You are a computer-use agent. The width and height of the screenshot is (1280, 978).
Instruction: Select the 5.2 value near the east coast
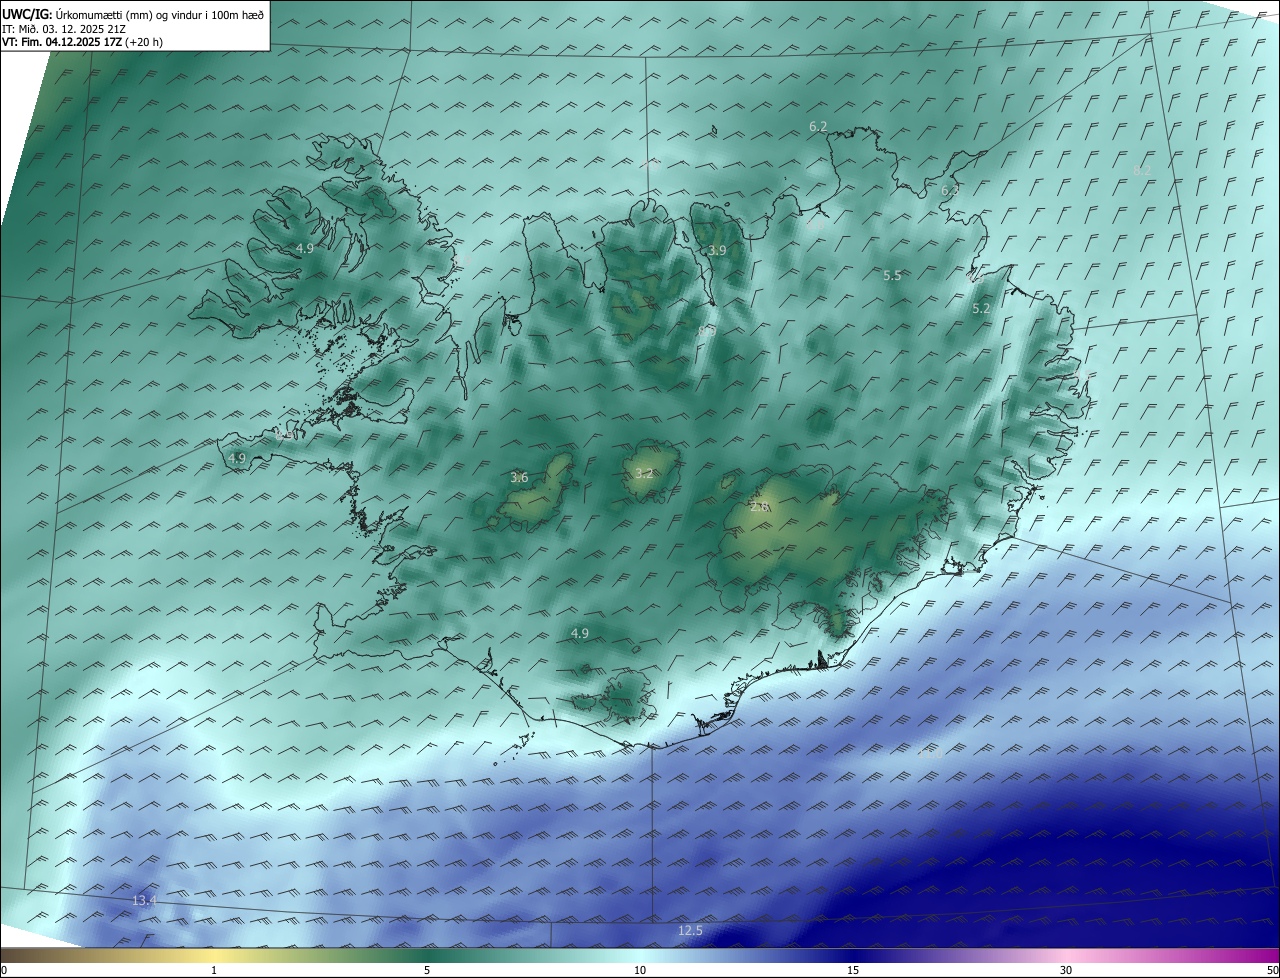(981, 309)
